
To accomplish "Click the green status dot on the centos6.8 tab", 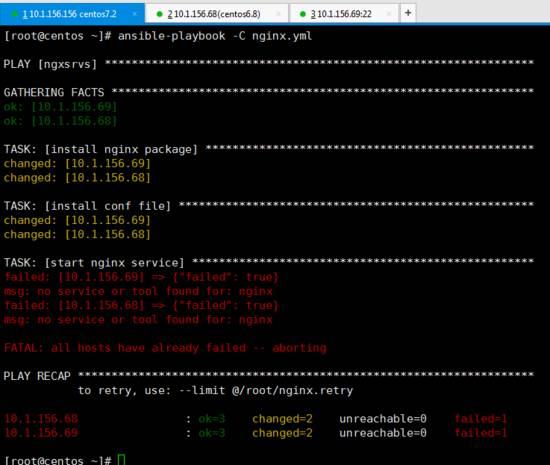I will click(x=160, y=14).
